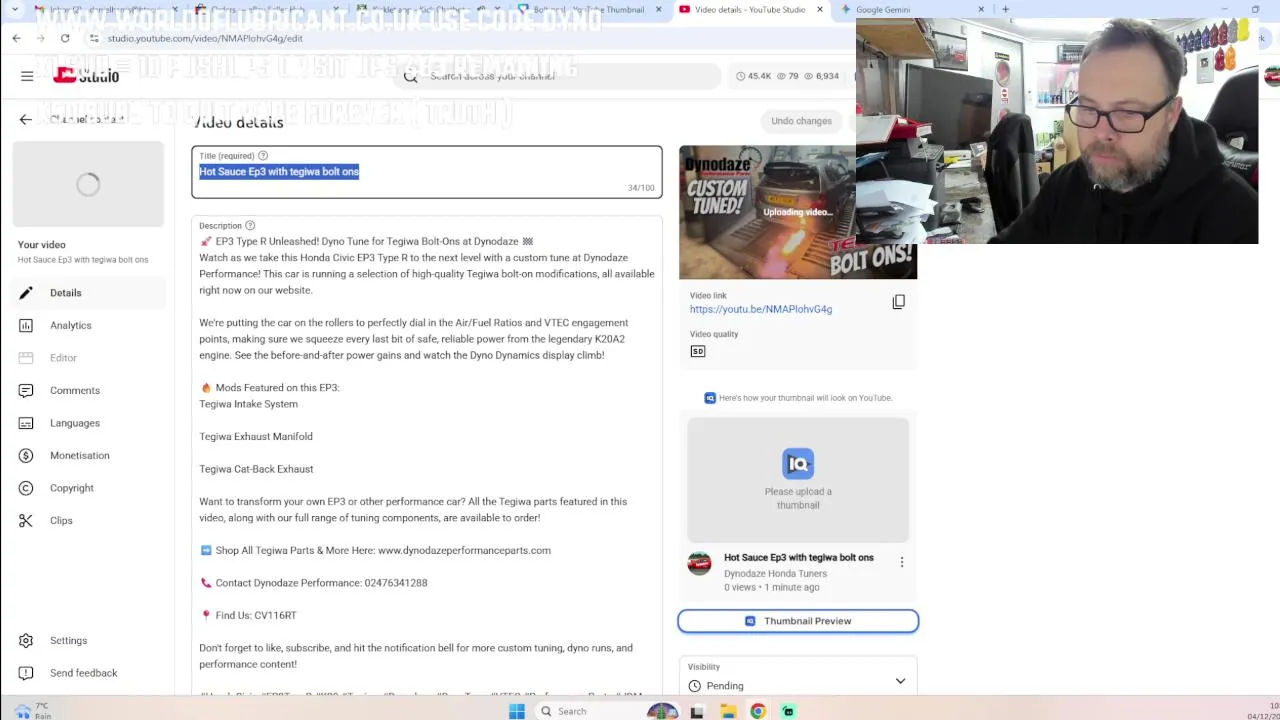1280x720 pixels.
Task: Open a new browser tab
Action: point(1005,10)
